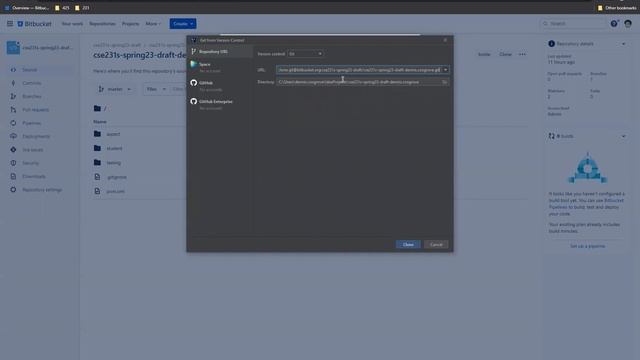Open the Bitbucket app switcher menu icon
Viewport: 640px width, 360px height.
[10, 24]
